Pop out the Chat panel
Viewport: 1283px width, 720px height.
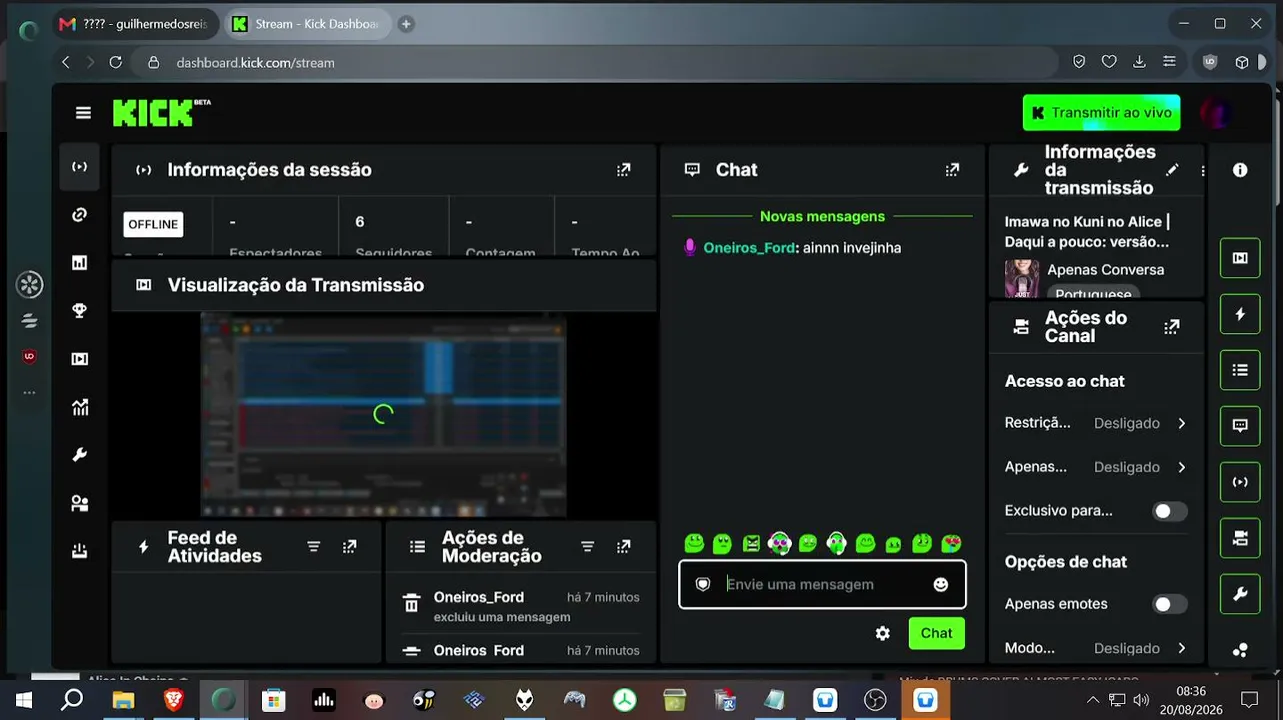pos(952,170)
